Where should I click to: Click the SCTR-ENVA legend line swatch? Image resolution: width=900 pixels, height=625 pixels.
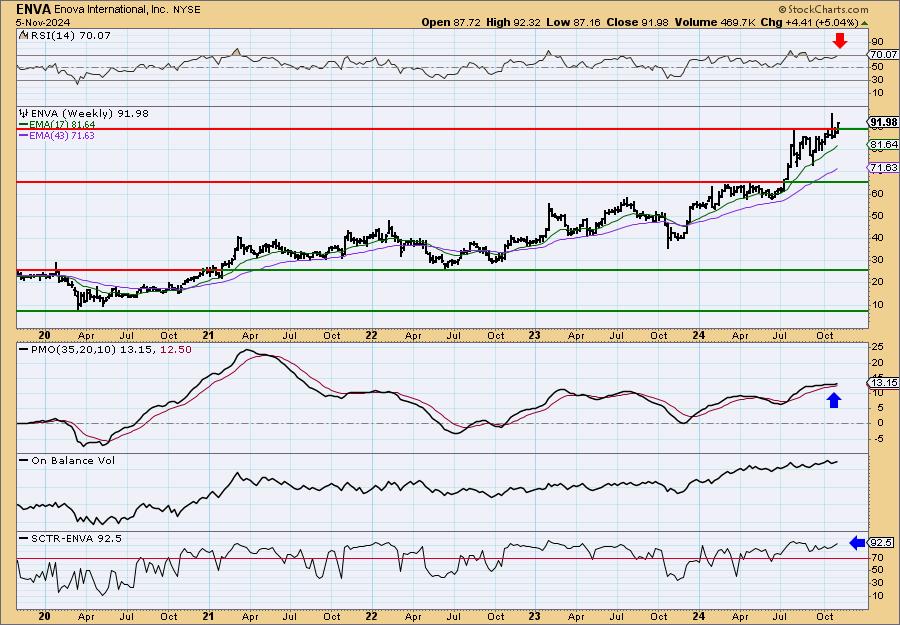(24, 538)
